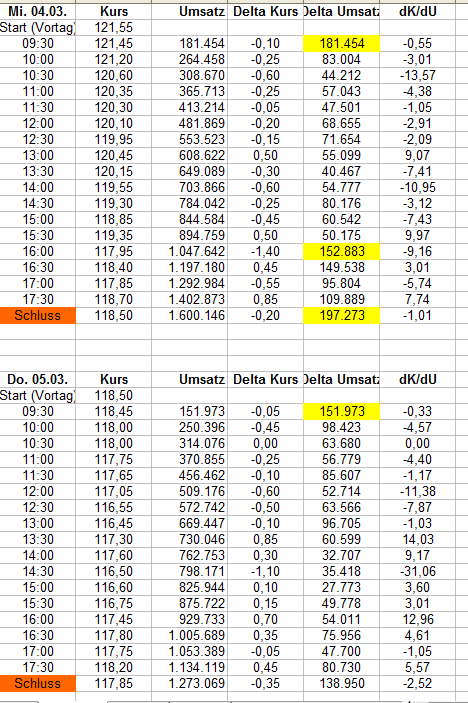Click the dK/dU value -13,57
This screenshot has width=468, height=703.
(417, 75)
